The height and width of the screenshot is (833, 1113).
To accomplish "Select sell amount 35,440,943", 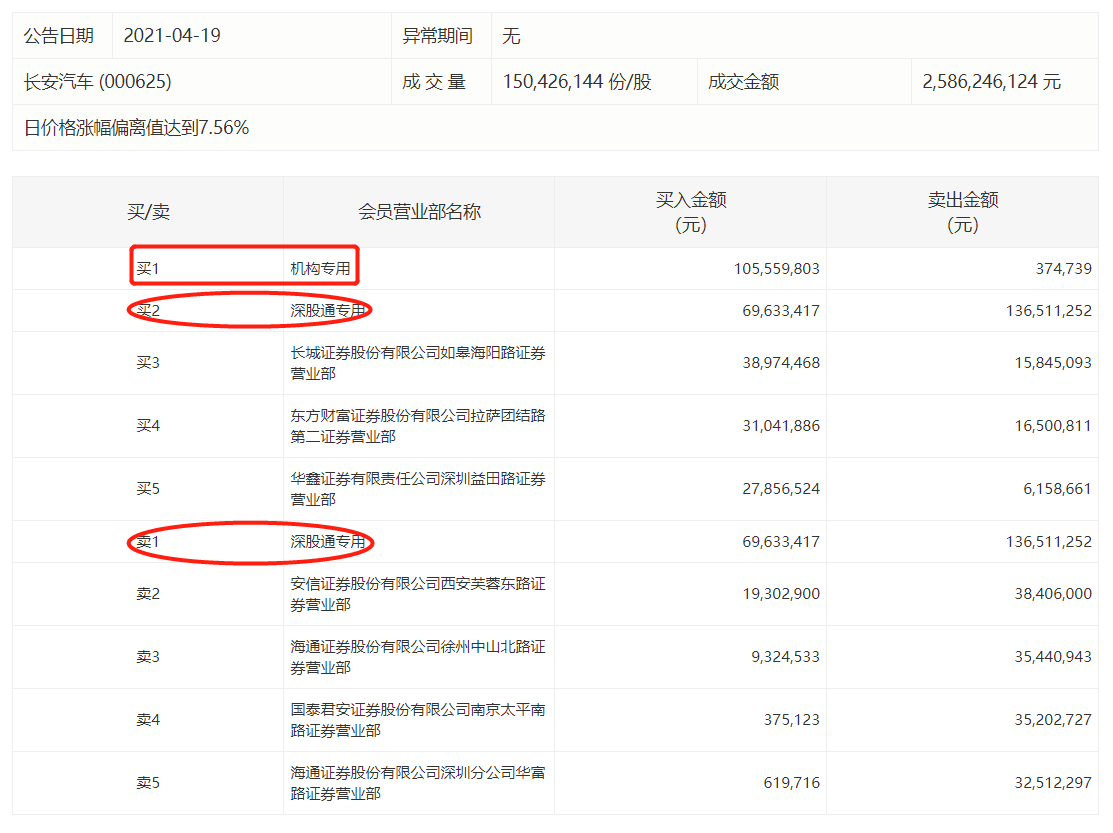I will pyautogui.click(x=1053, y=657).
